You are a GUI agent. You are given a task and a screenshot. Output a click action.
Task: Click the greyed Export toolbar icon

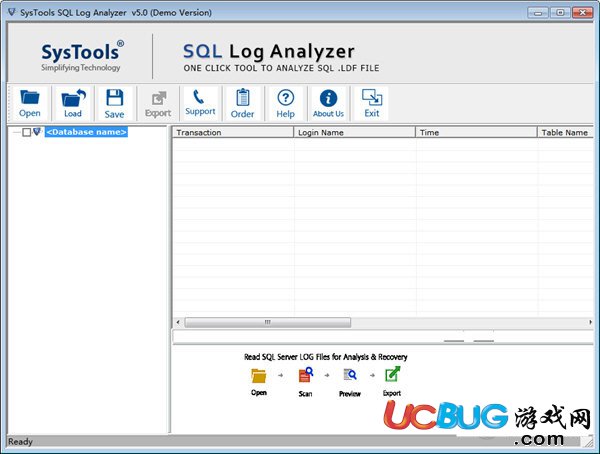click(158, 103)
